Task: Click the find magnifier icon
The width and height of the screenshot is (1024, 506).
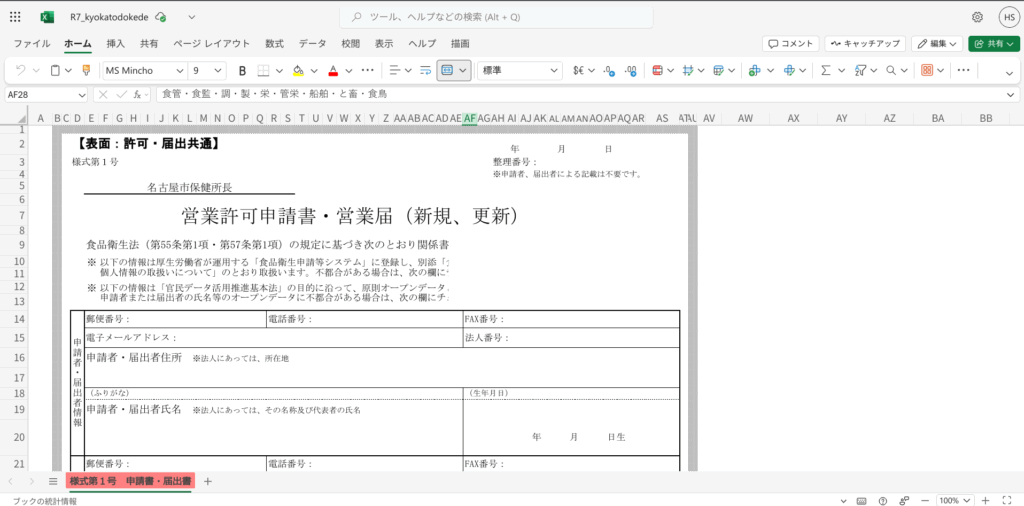Action: click(x=891, y=71)
